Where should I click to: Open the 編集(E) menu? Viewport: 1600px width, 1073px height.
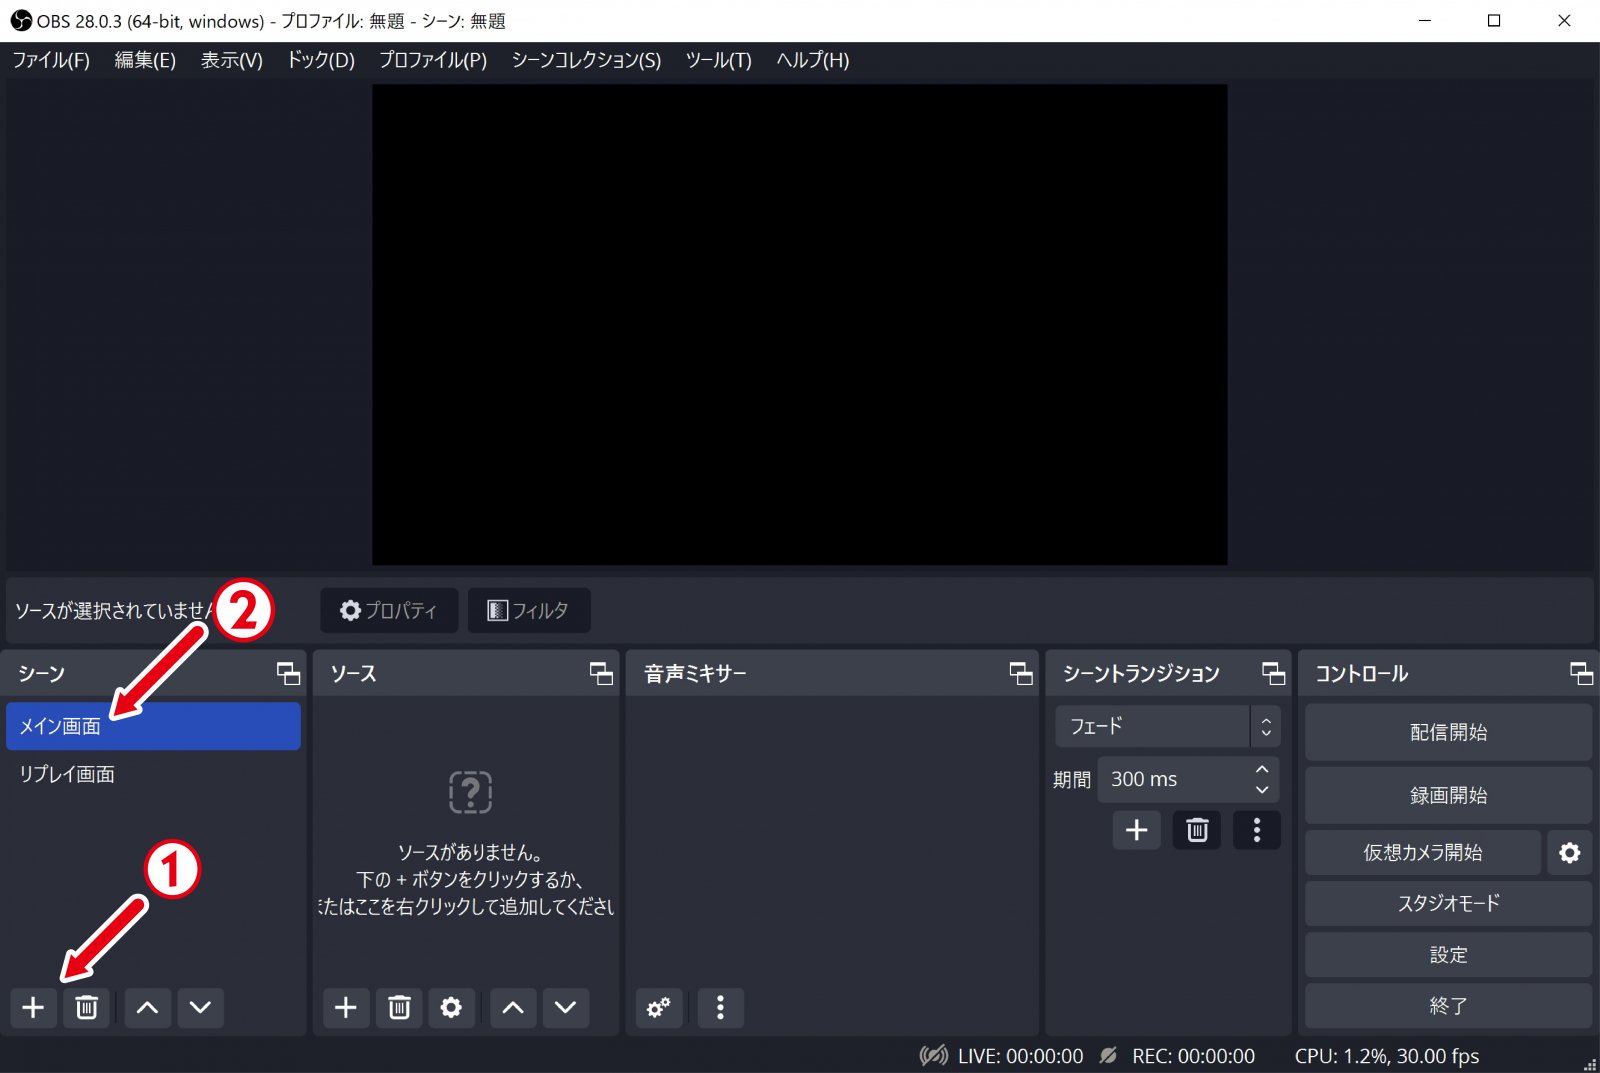[145, 60]
